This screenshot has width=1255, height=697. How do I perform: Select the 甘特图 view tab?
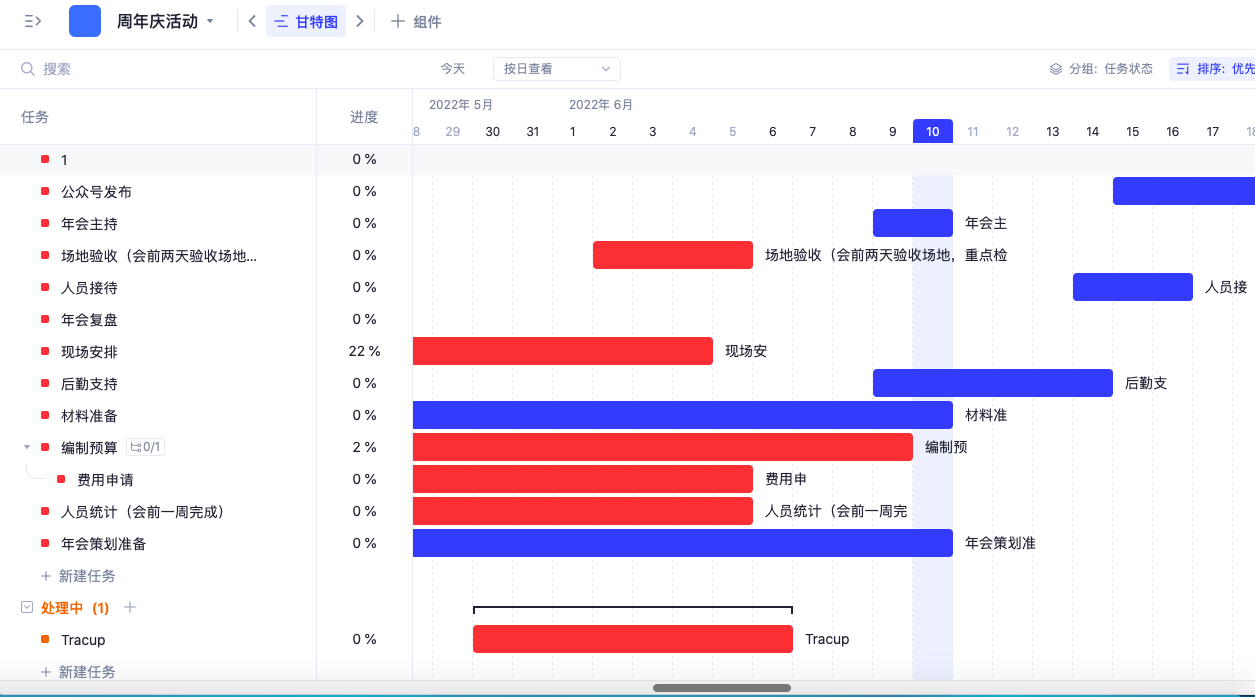point(306,20)
